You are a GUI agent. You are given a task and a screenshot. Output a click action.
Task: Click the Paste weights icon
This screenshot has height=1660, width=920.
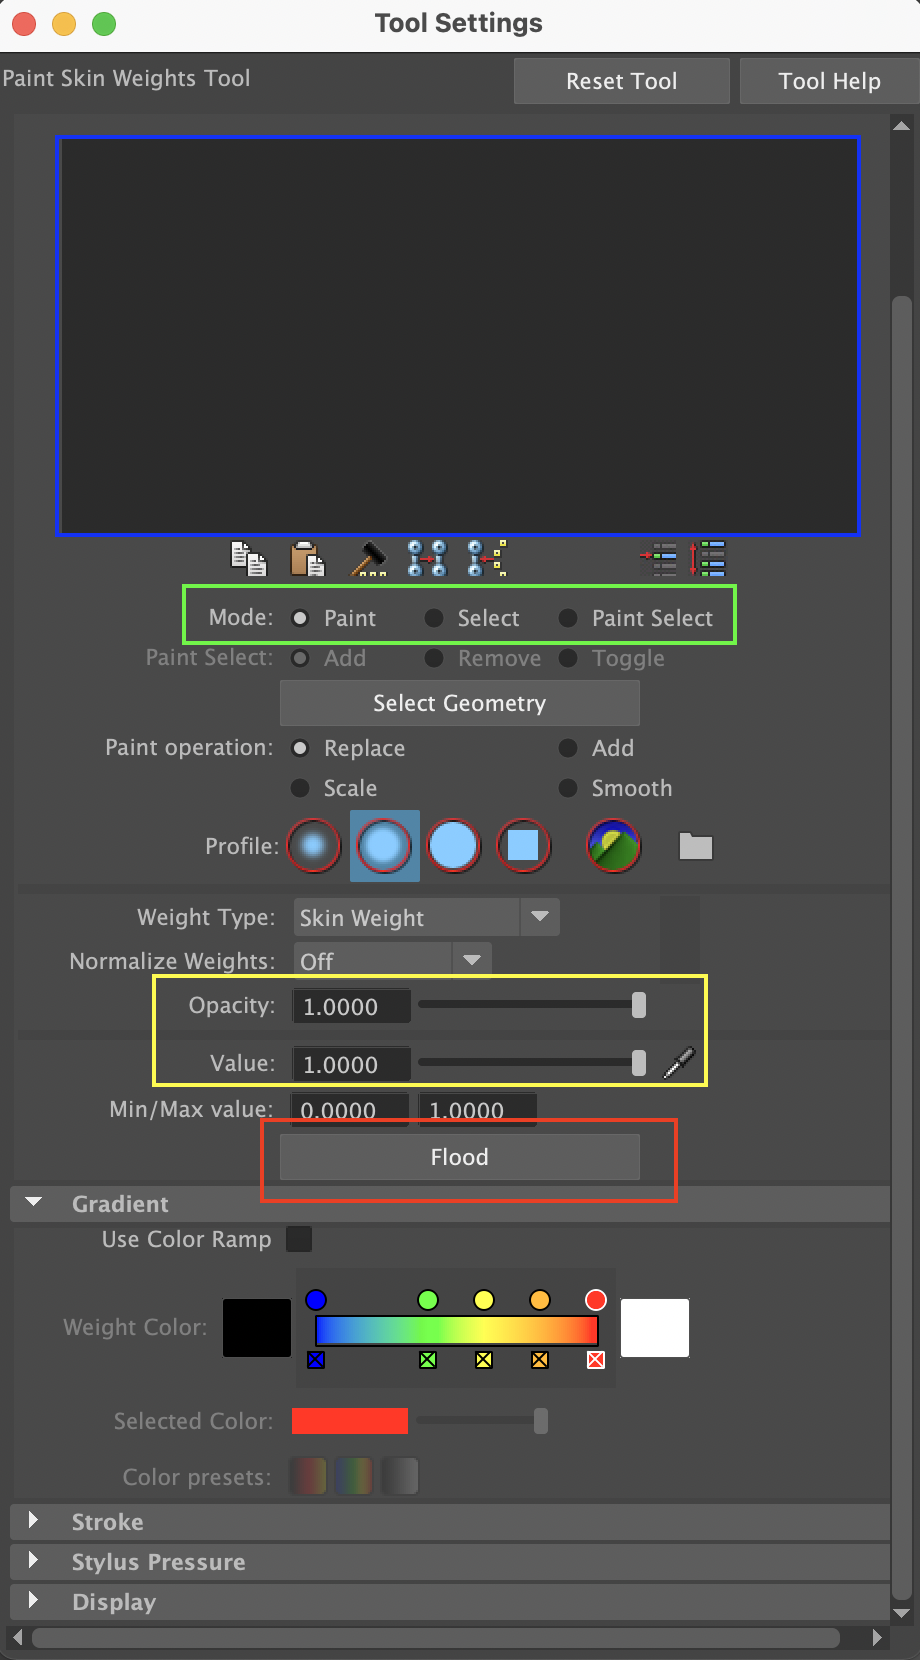click(307, 559)
